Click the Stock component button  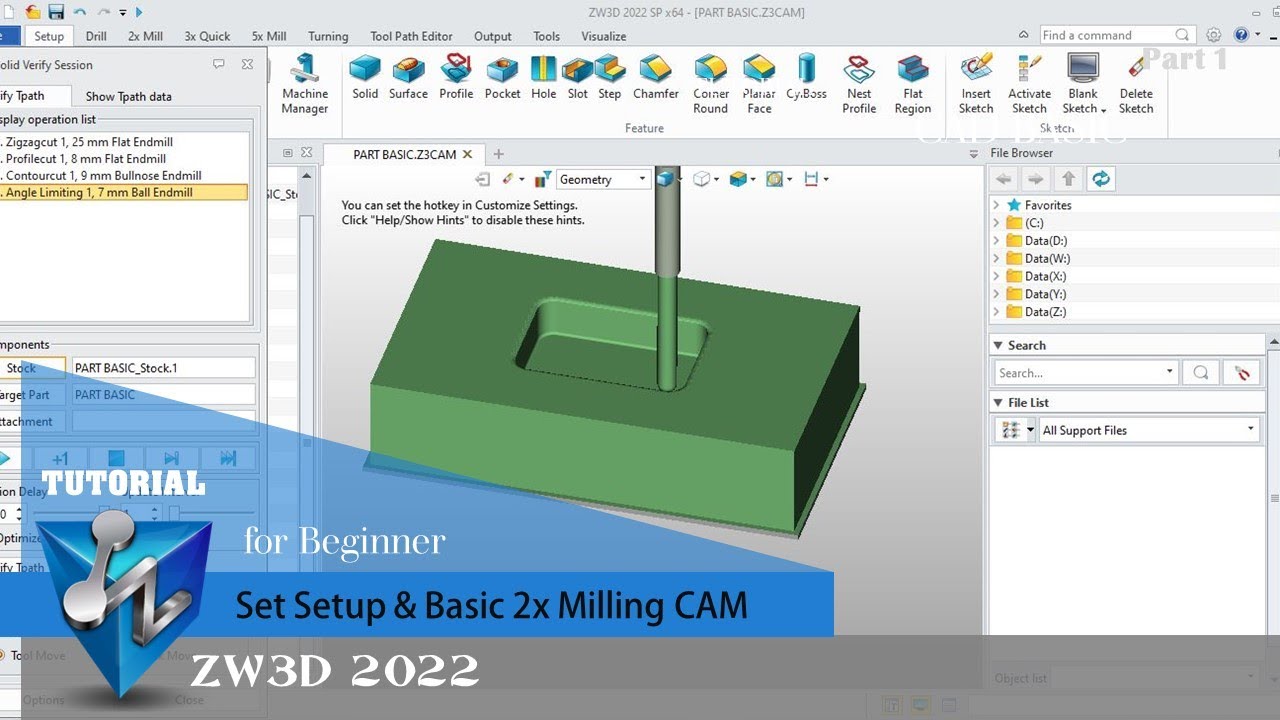tap(32, 368)
